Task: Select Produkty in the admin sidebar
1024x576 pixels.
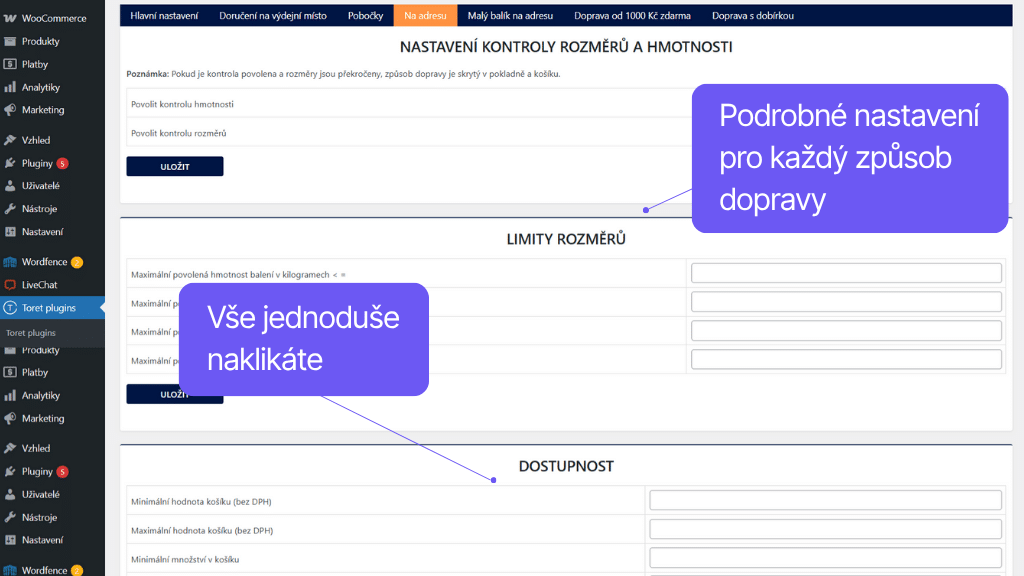Action: 44,42
